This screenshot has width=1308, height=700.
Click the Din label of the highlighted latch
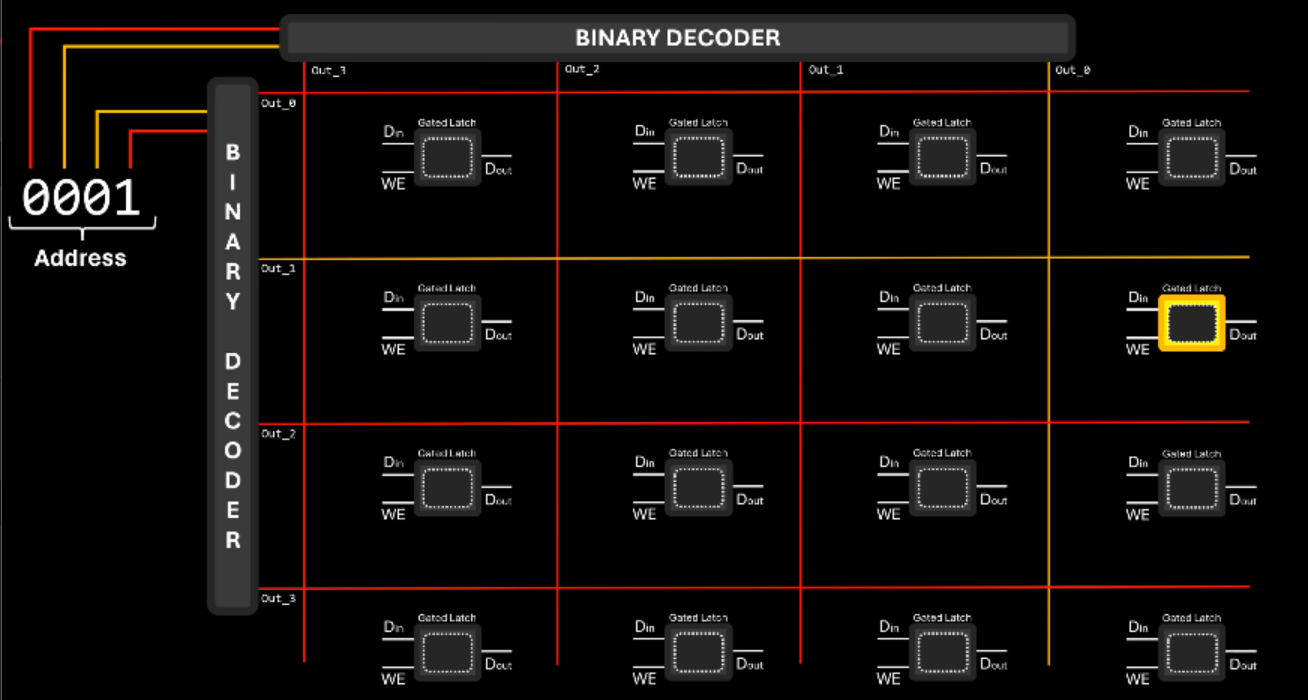coord(1138,297)
